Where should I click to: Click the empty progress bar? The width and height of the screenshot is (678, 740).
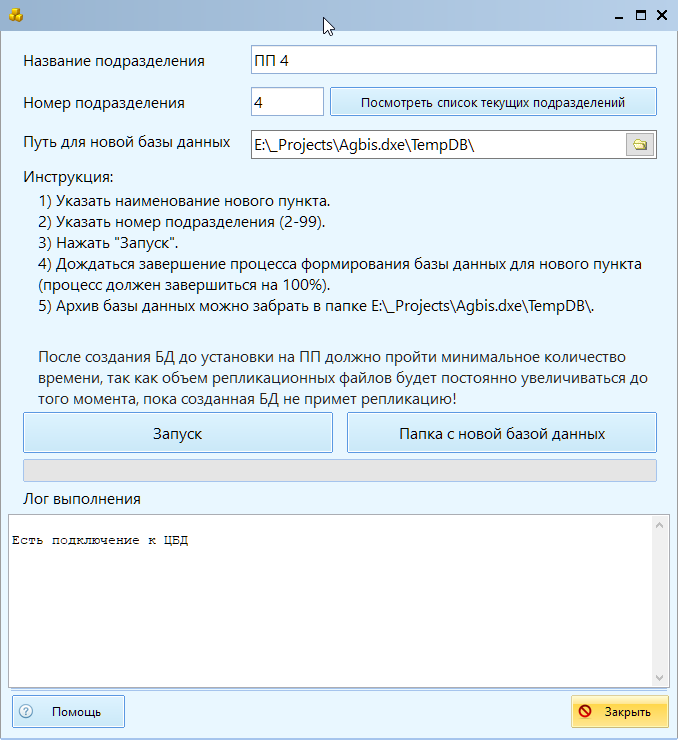pyautogui.click(x=340, y=471)
